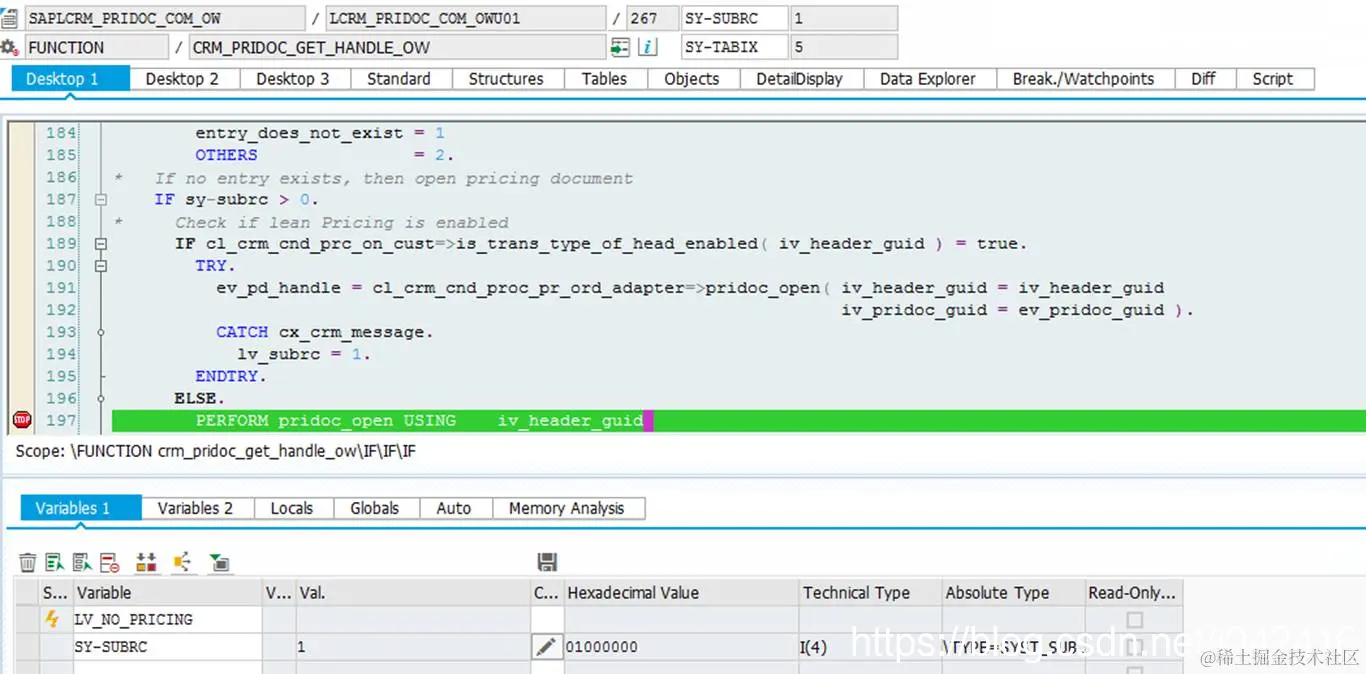The width and height of the screenshot is (1366, 674).
Task: Collapse the IF block at line 189
Action: tap(100, 244)
